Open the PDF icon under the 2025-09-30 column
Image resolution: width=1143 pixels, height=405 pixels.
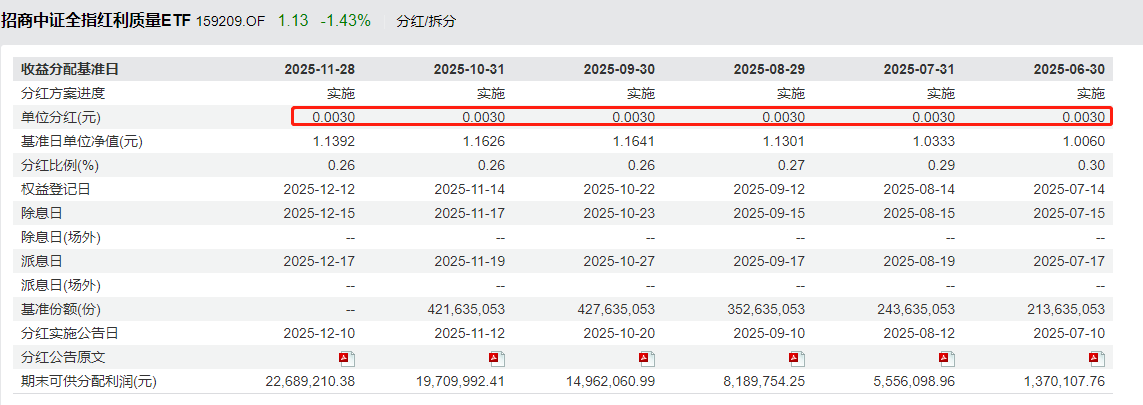tap(647, 358)
